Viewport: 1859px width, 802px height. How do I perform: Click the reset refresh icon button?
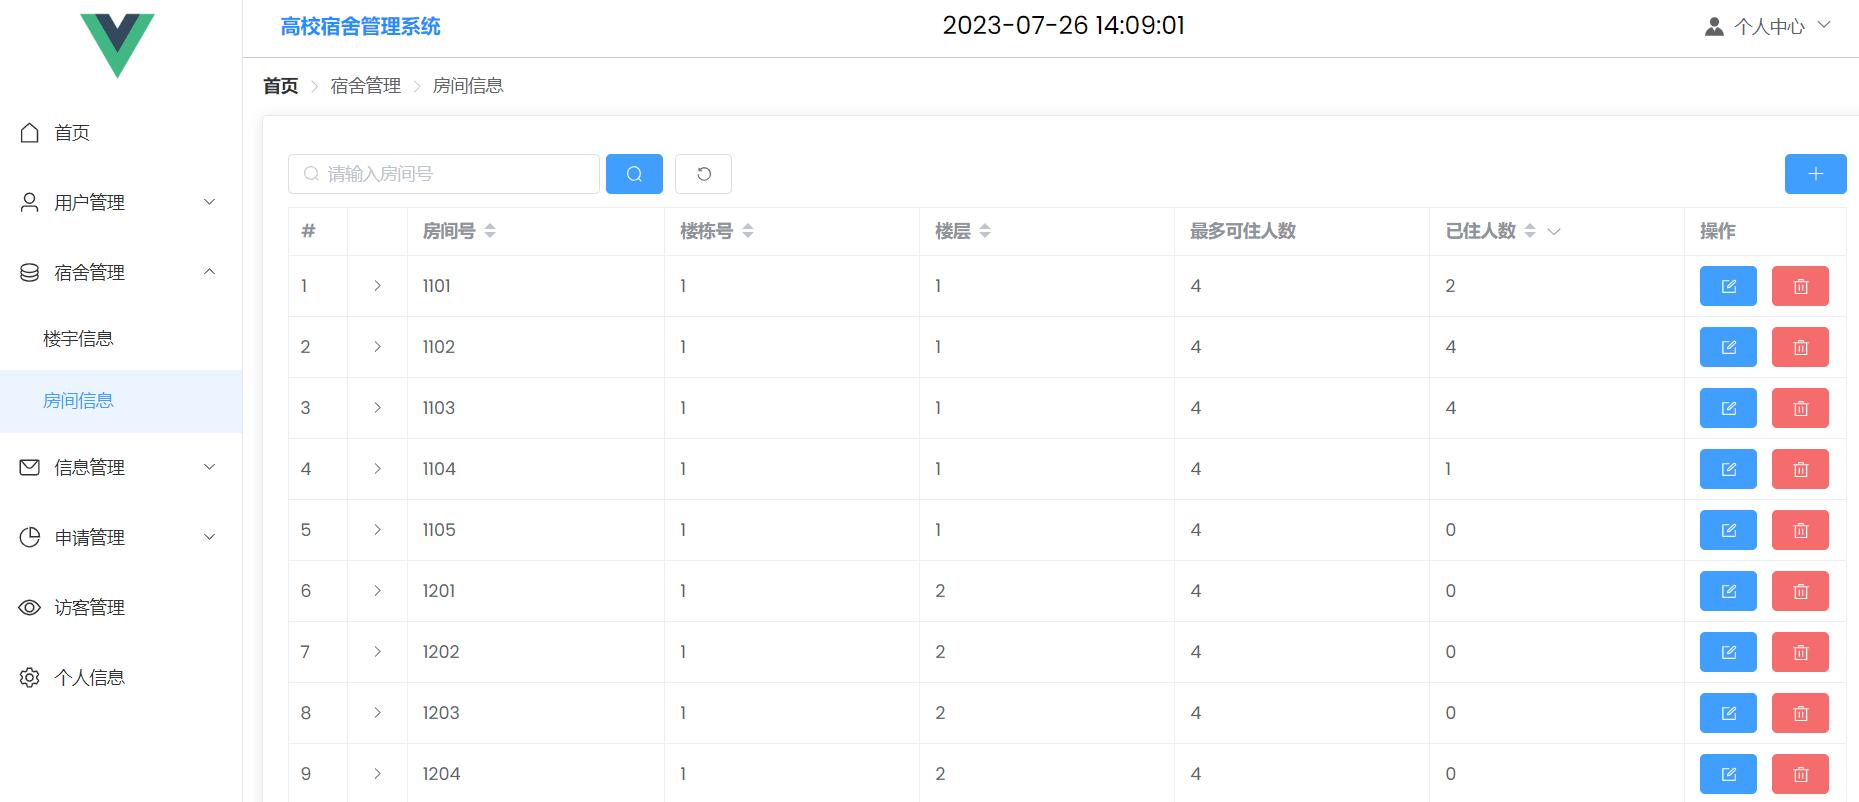[703, 174]
